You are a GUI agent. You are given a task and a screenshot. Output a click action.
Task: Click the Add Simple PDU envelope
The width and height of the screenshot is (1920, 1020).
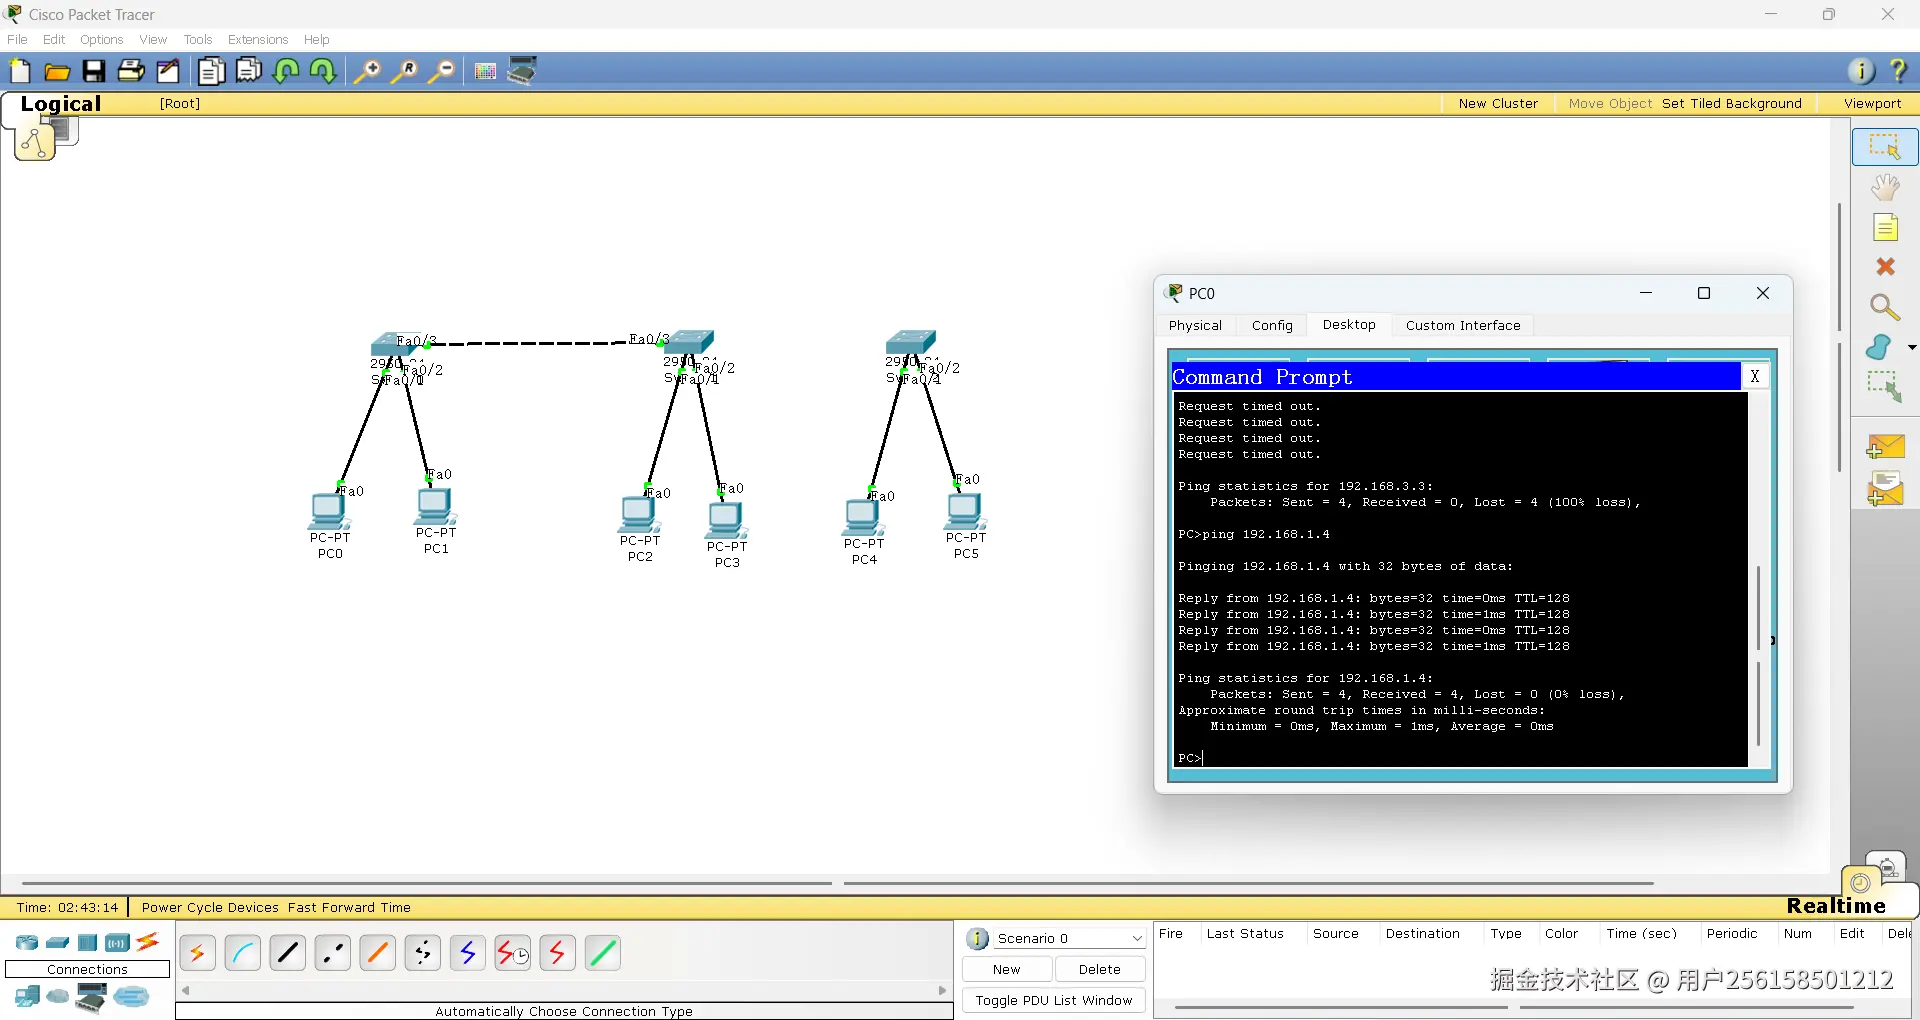(1886, 447)
